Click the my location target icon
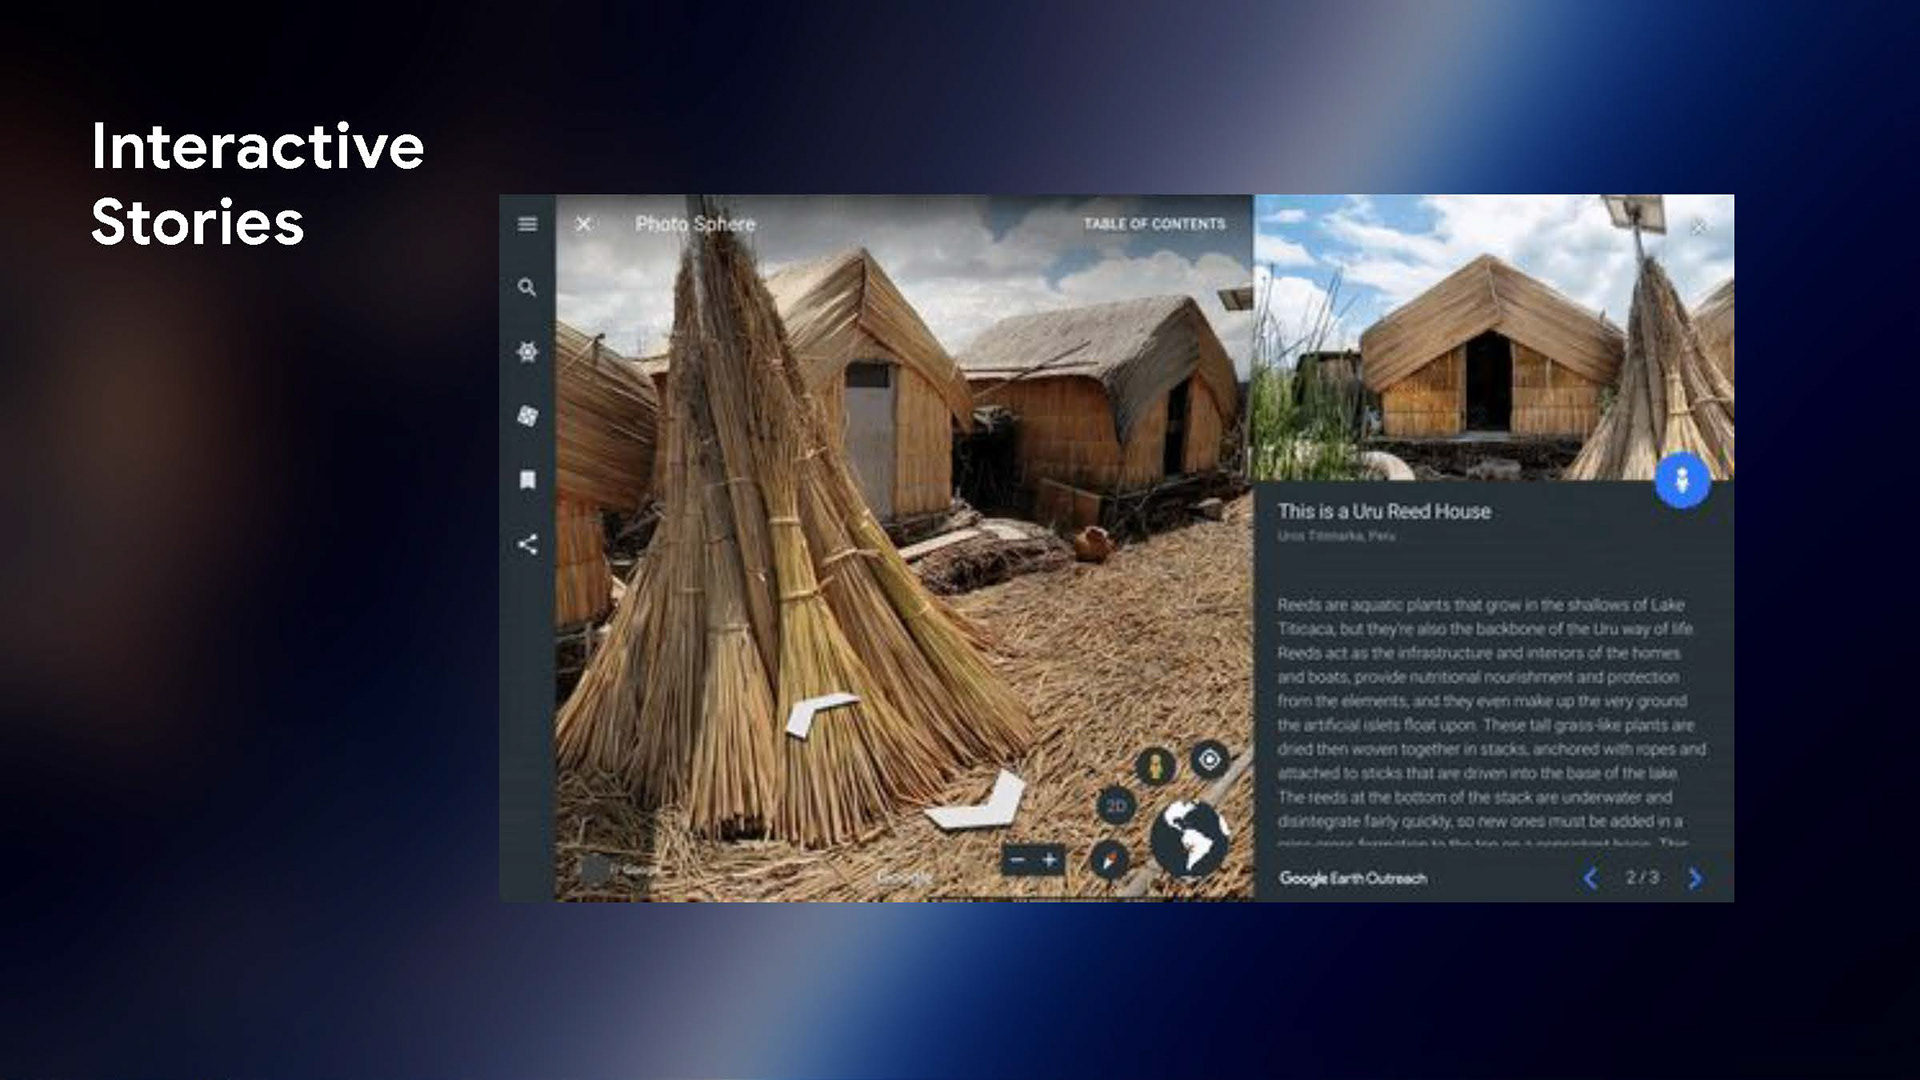Screen dimensions: 1920x1080 (x=1209, y=761)
